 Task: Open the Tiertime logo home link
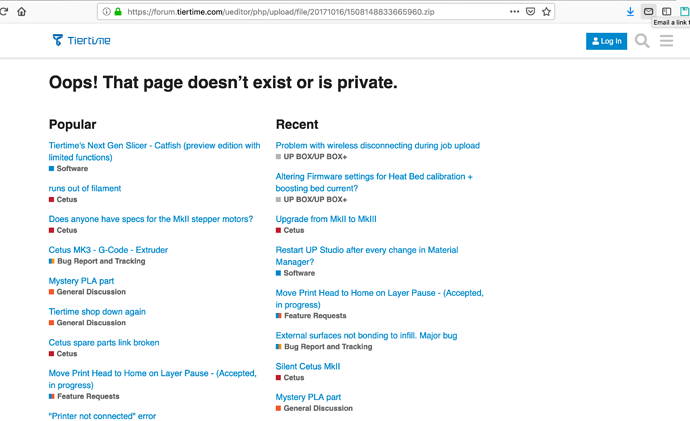coord(81,40)
